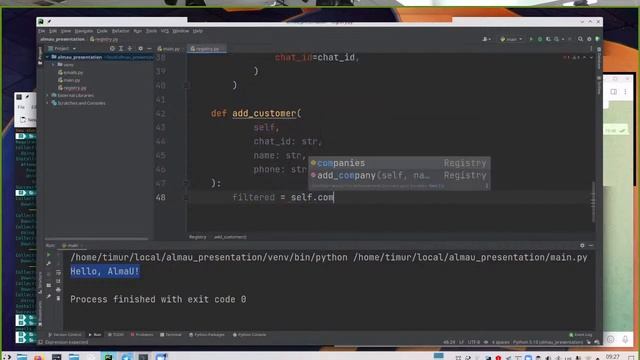Open main.py in project tree
The image size is (640, 360).
tap(69, 80)
